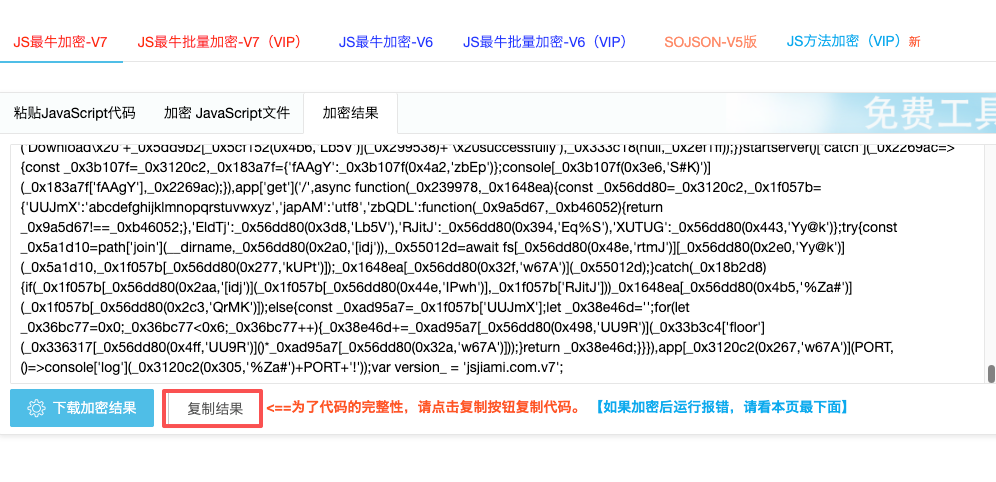Open the JS最牛批量加密-V7 (VIP) tab
Image resolution: width=996 pixels, height=482 pixels.
click(x=218, y=42)
